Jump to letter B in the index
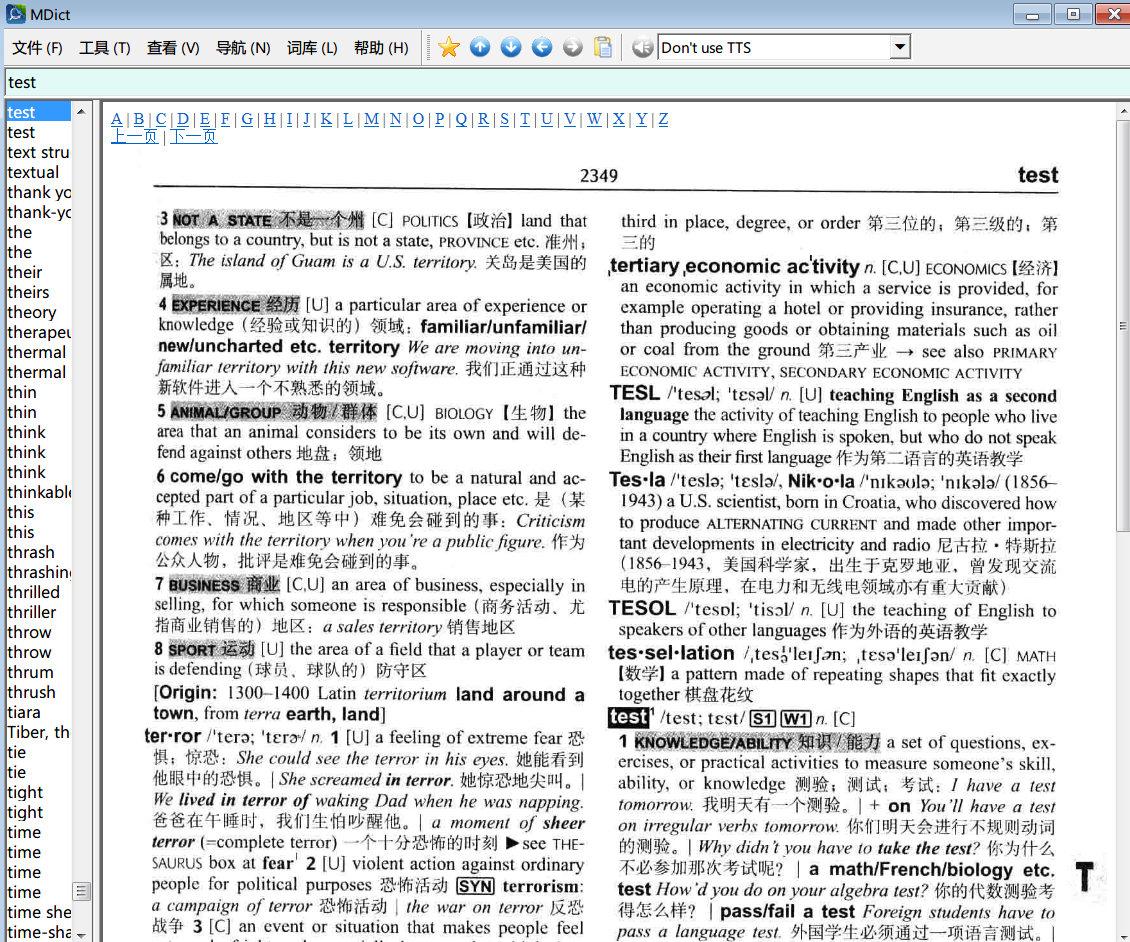The image size is (1130, 942). coord(139,119)
